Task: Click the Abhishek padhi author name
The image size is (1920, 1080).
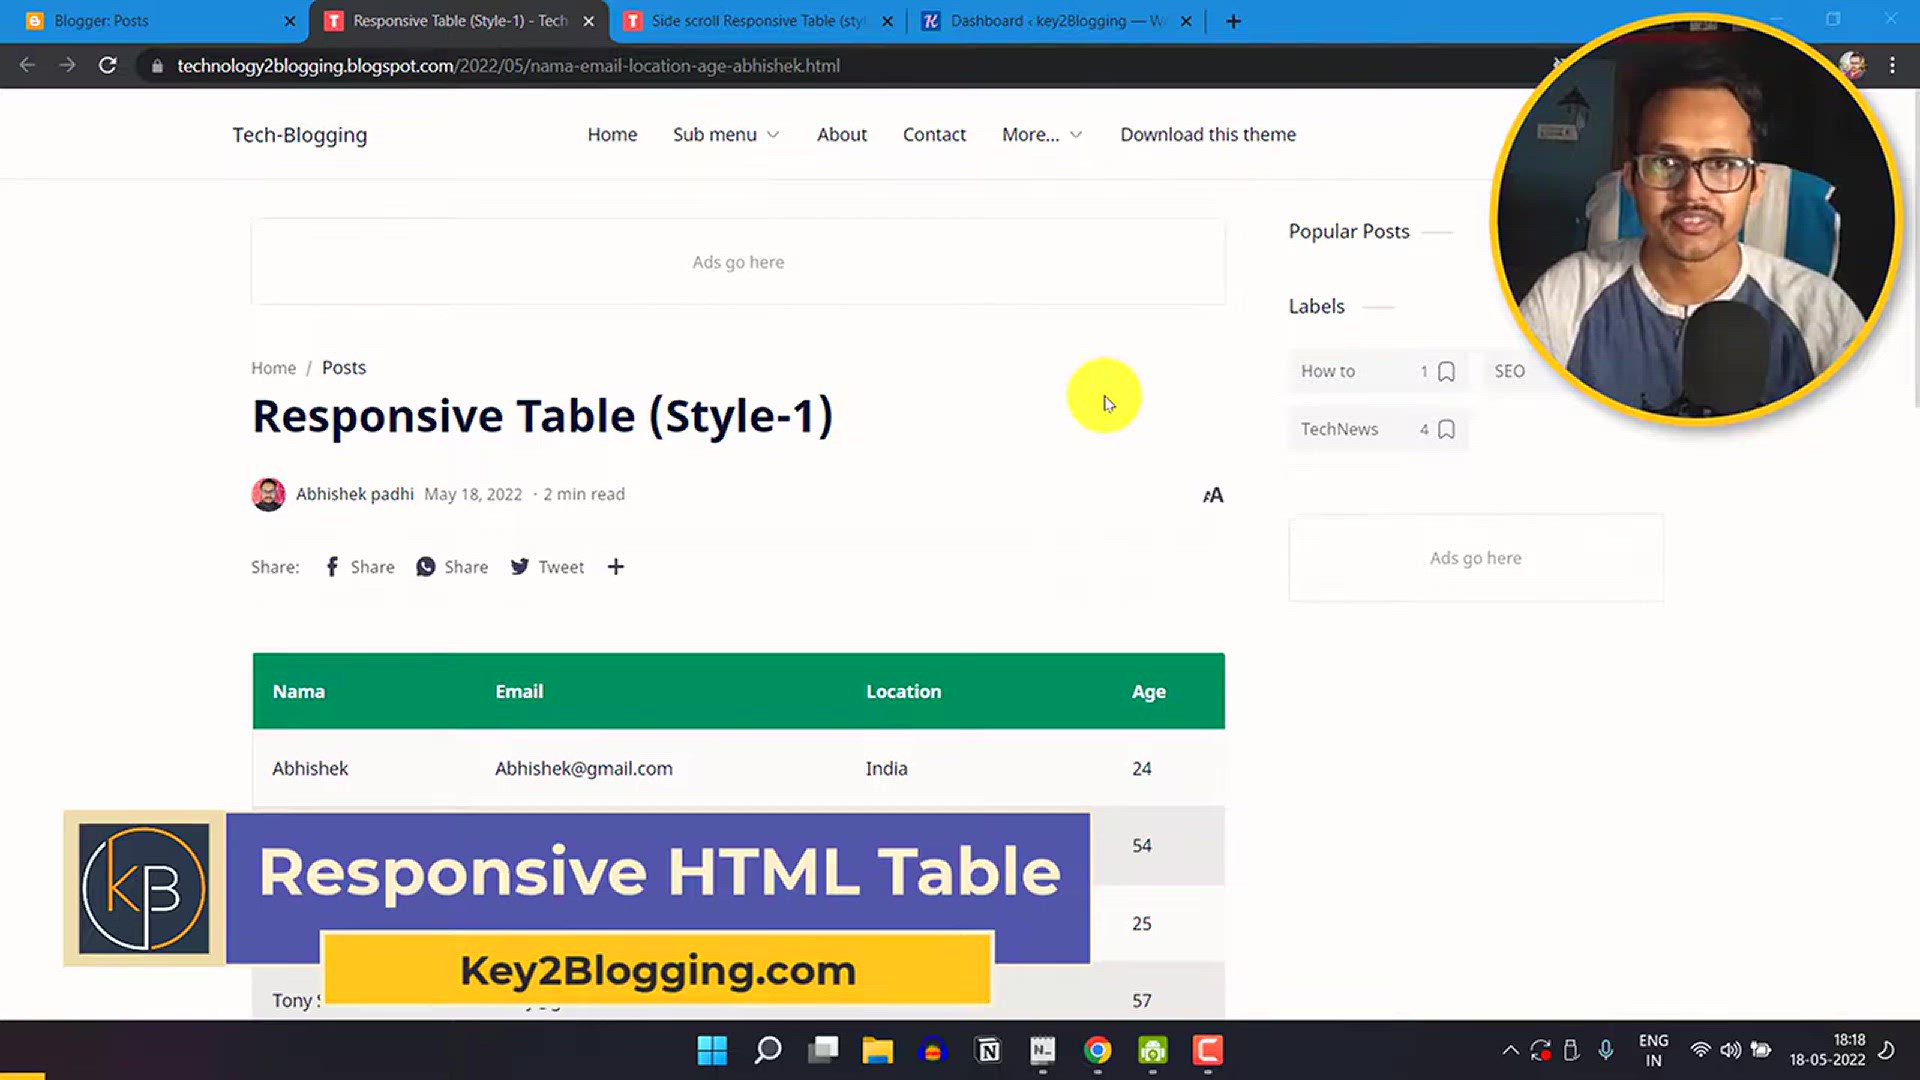Action: click(x=355, y=494)
